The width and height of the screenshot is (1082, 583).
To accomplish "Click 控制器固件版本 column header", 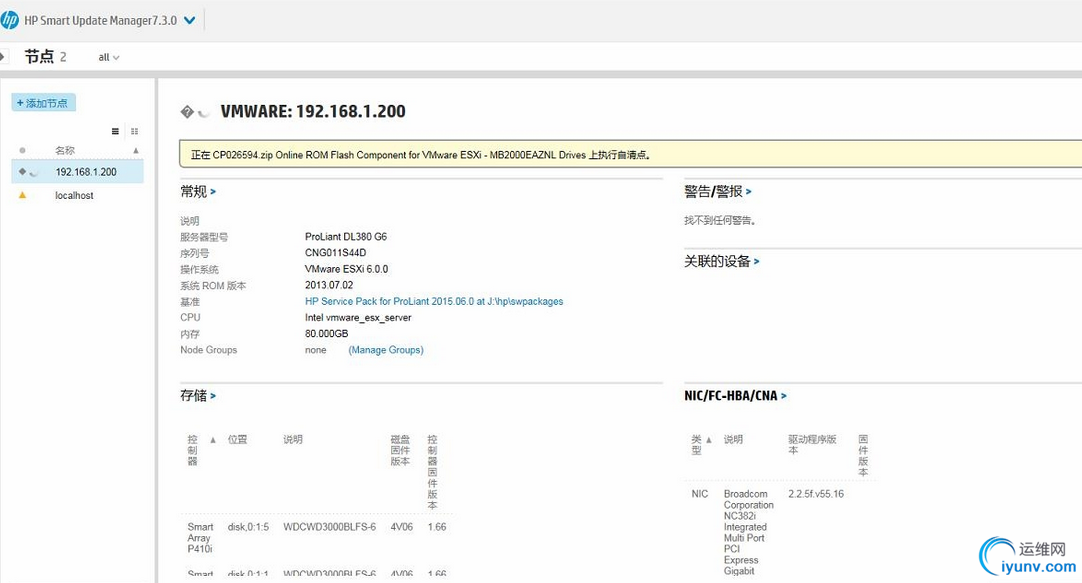I will pyautogui.click(x=432, y=472).
